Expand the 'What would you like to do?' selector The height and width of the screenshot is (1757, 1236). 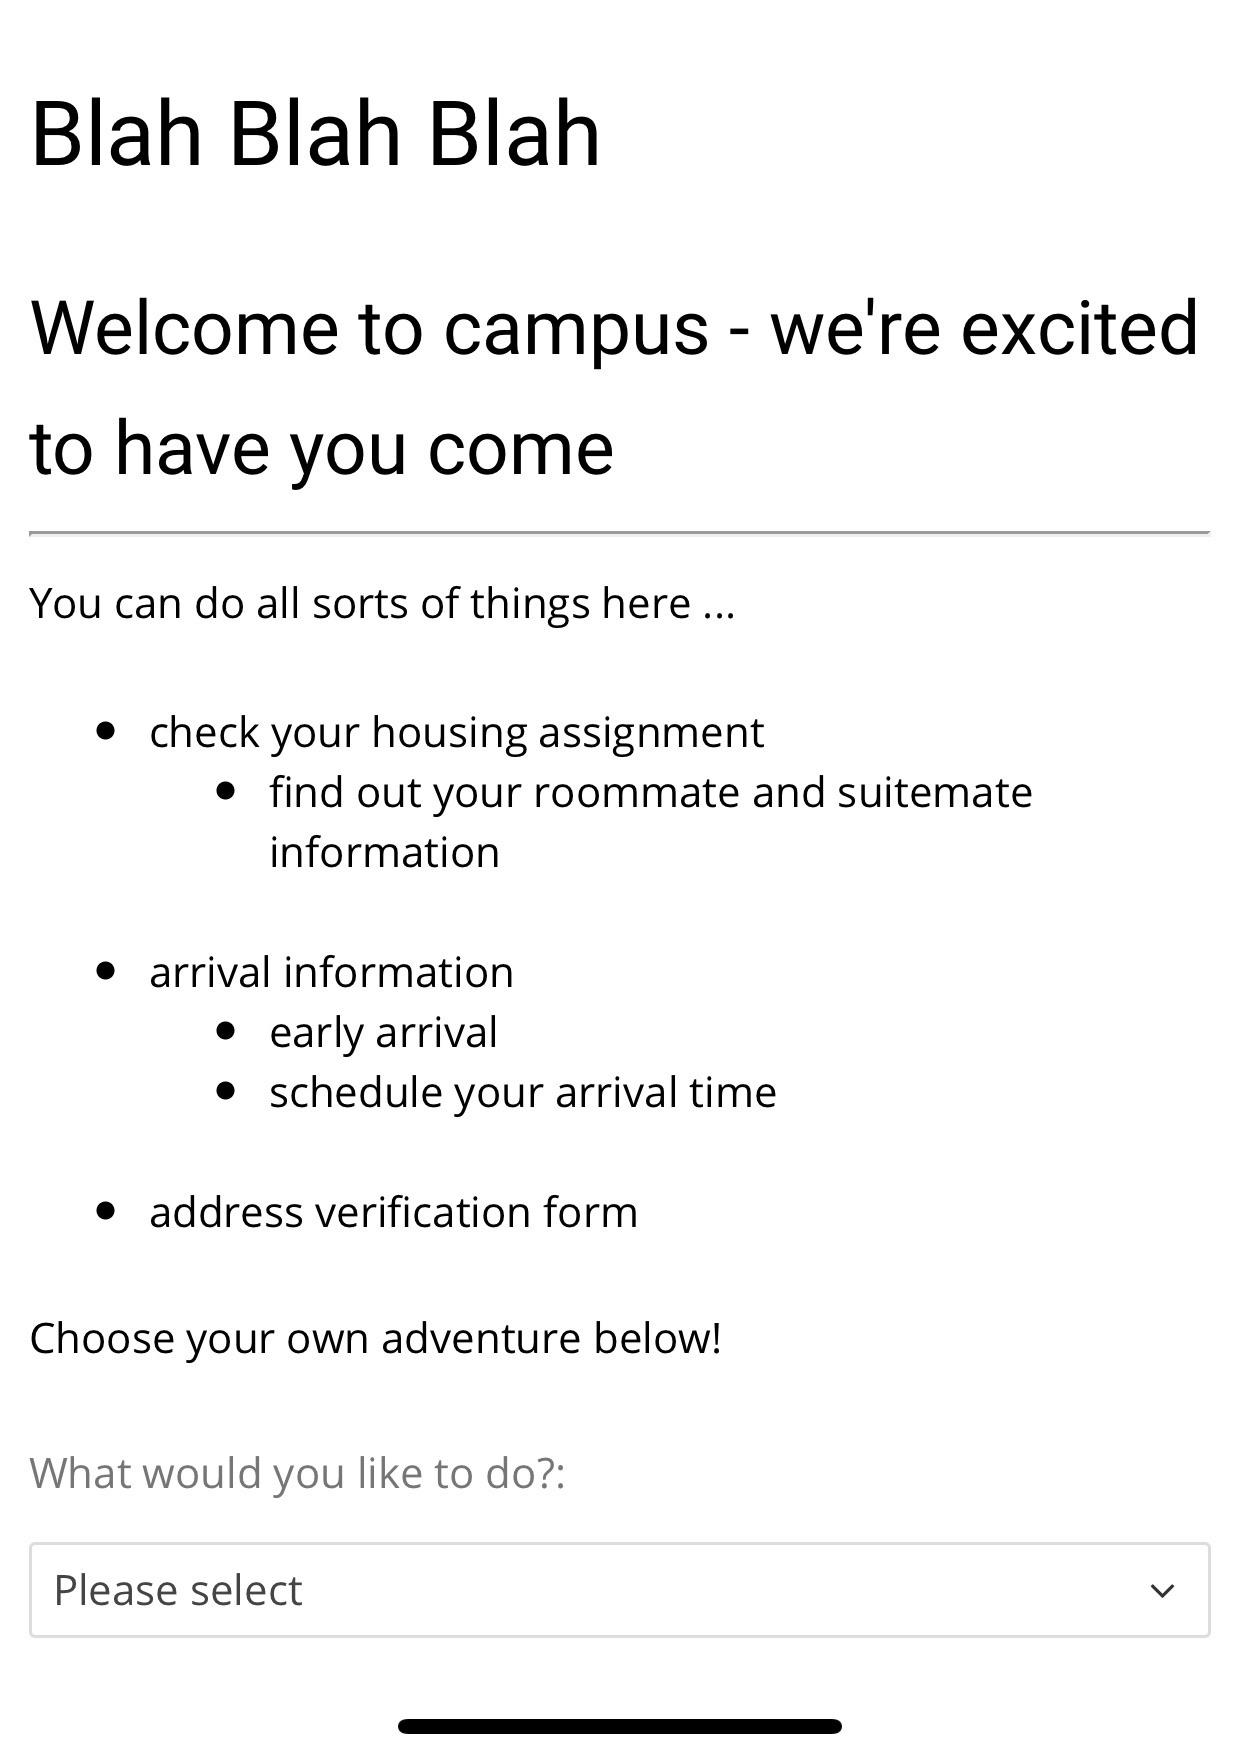pyautogui.click(x=618, y=1589)
